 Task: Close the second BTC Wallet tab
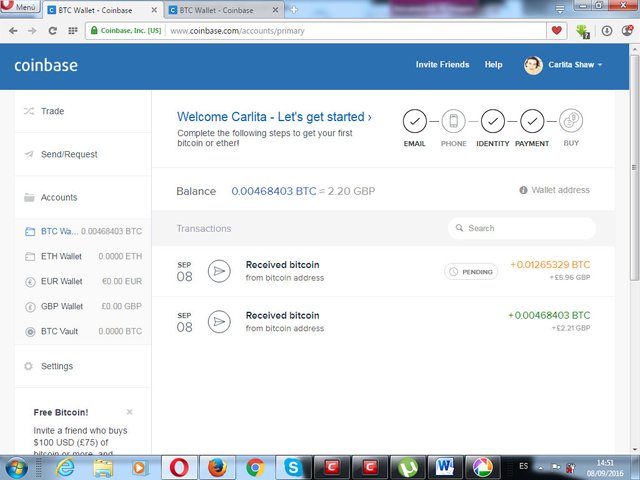coord(276,10)
